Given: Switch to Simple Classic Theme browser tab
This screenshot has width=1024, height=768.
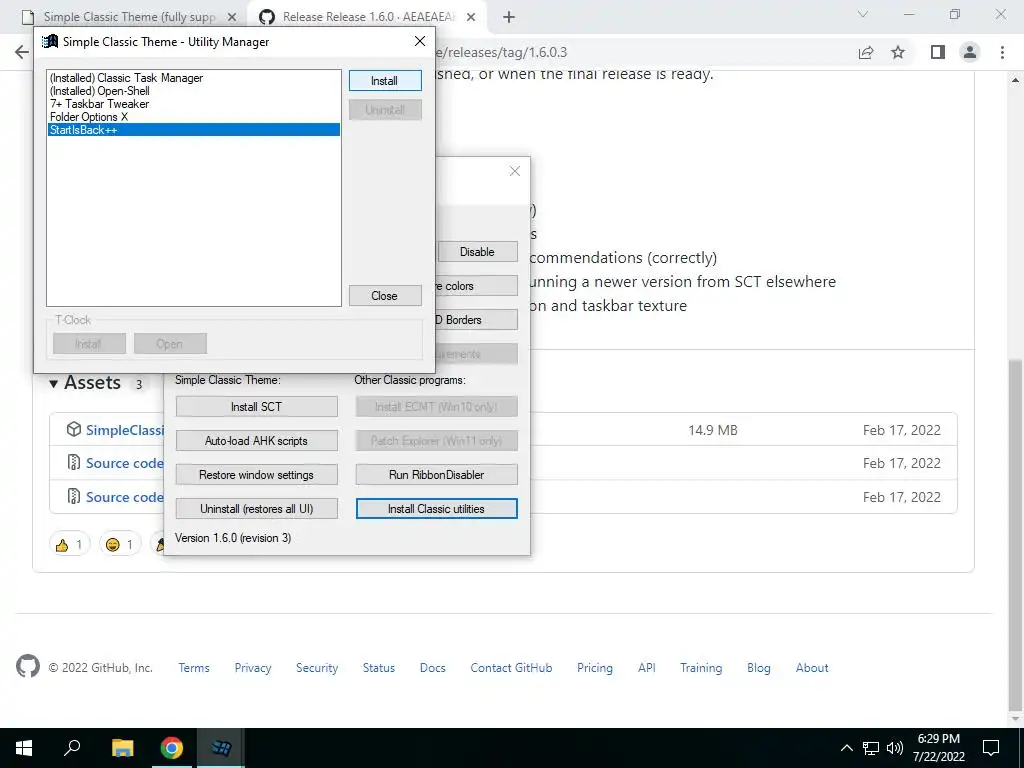Looking at the screenshot, I should pos(130,17).
